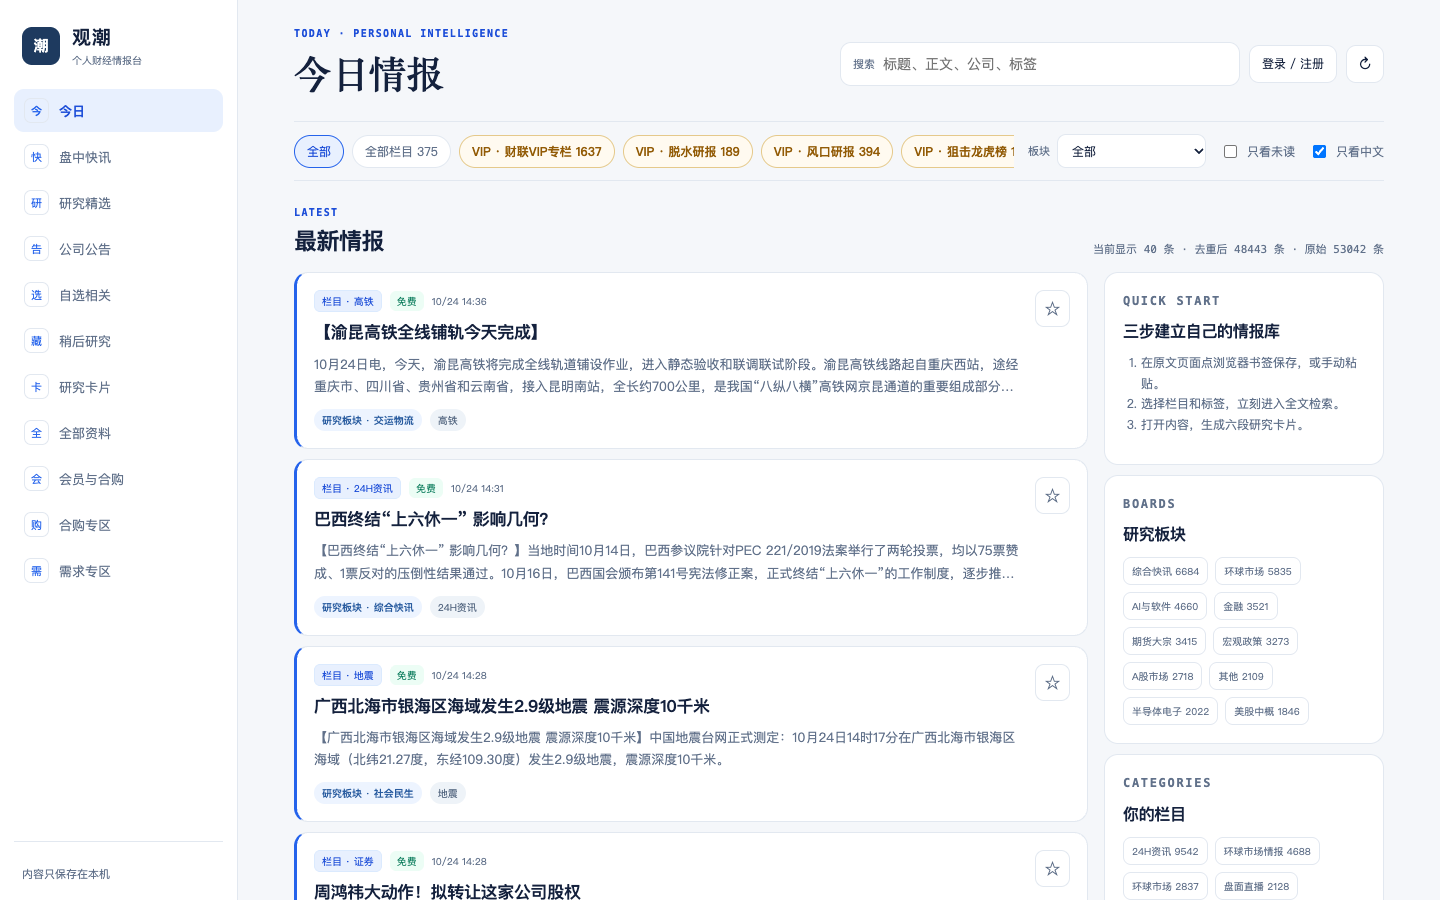The image size is (1440, 900).
Task: Click the 卡 icon beside 研究卡片
Action: (36, 387)
